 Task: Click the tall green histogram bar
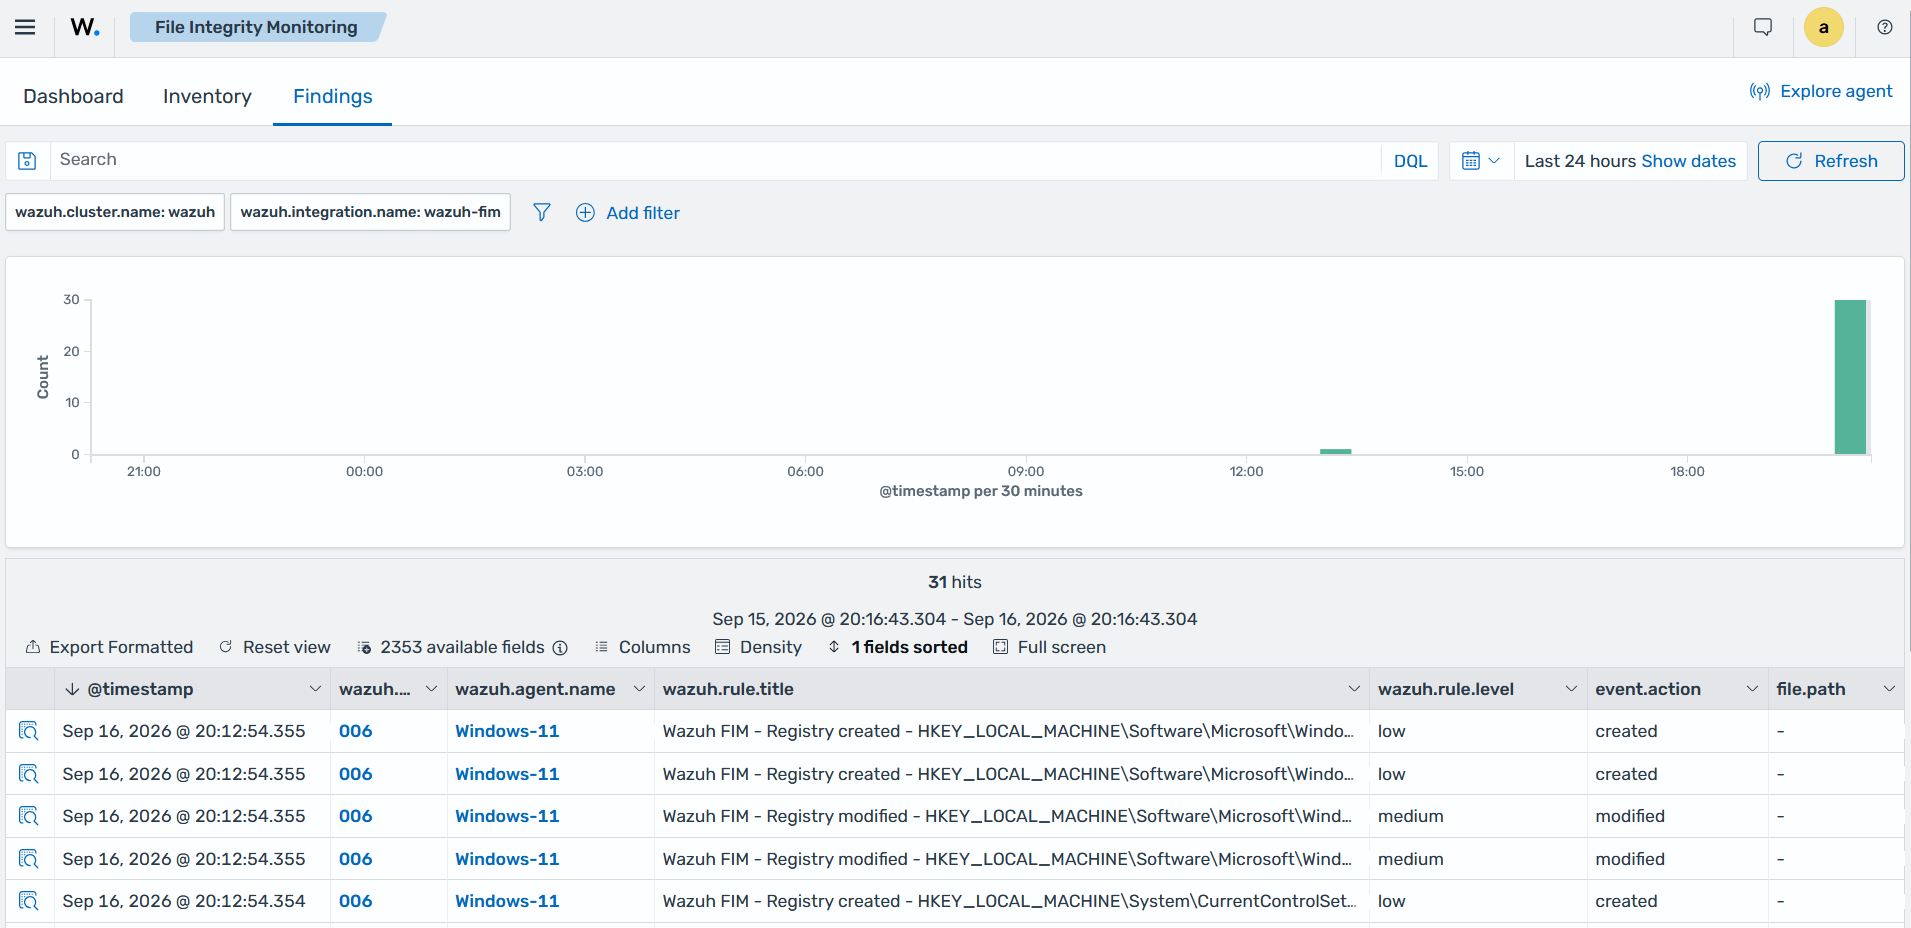click(x=1850, y=377)
